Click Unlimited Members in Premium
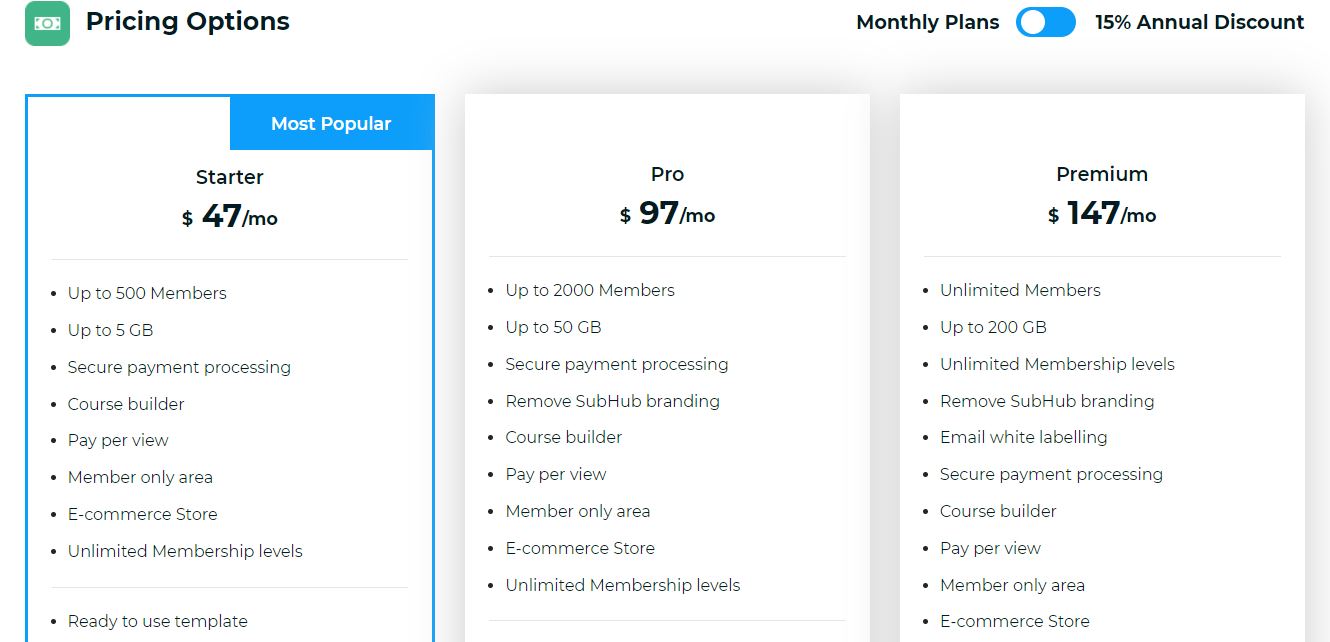The width and height of the screenshot is (1330, 642). coord(1020,290)
